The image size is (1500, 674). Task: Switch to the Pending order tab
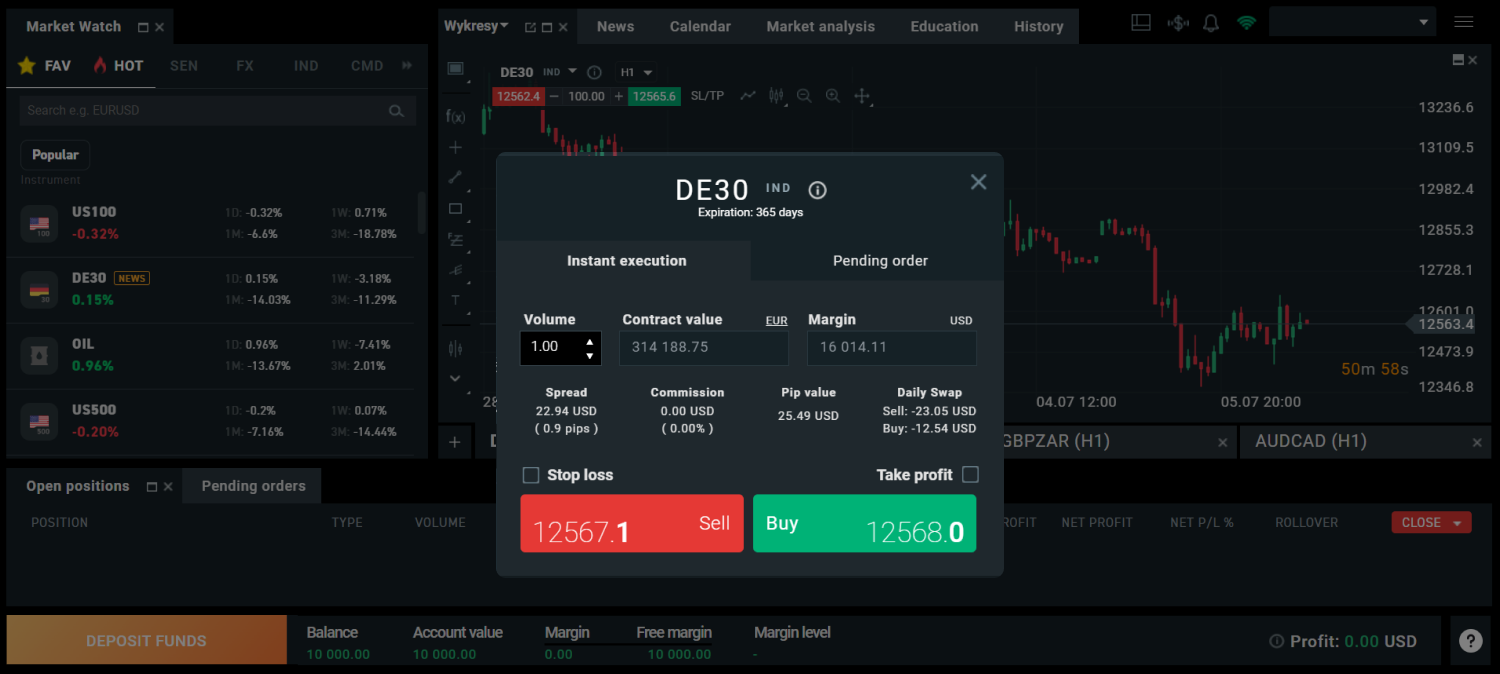click(879, 260)
